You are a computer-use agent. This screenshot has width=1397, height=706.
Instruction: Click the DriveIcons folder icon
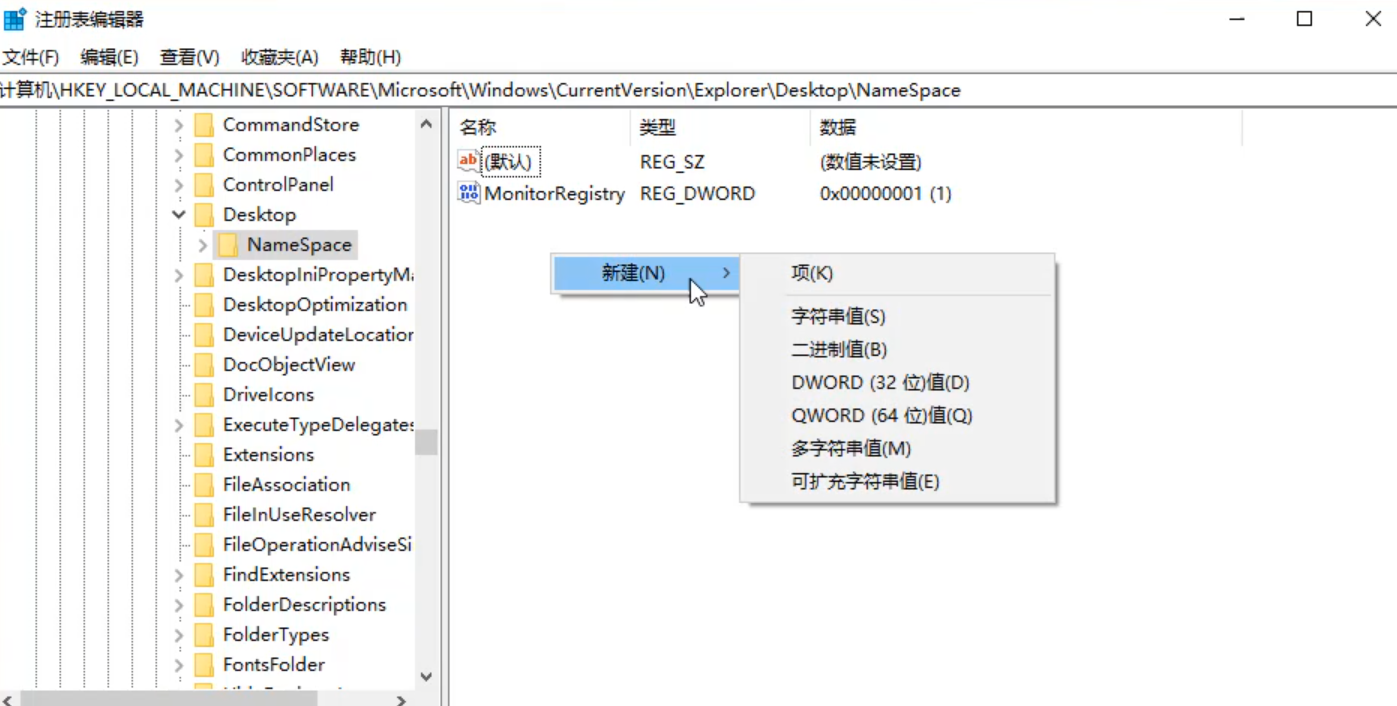tap(205, 395)
